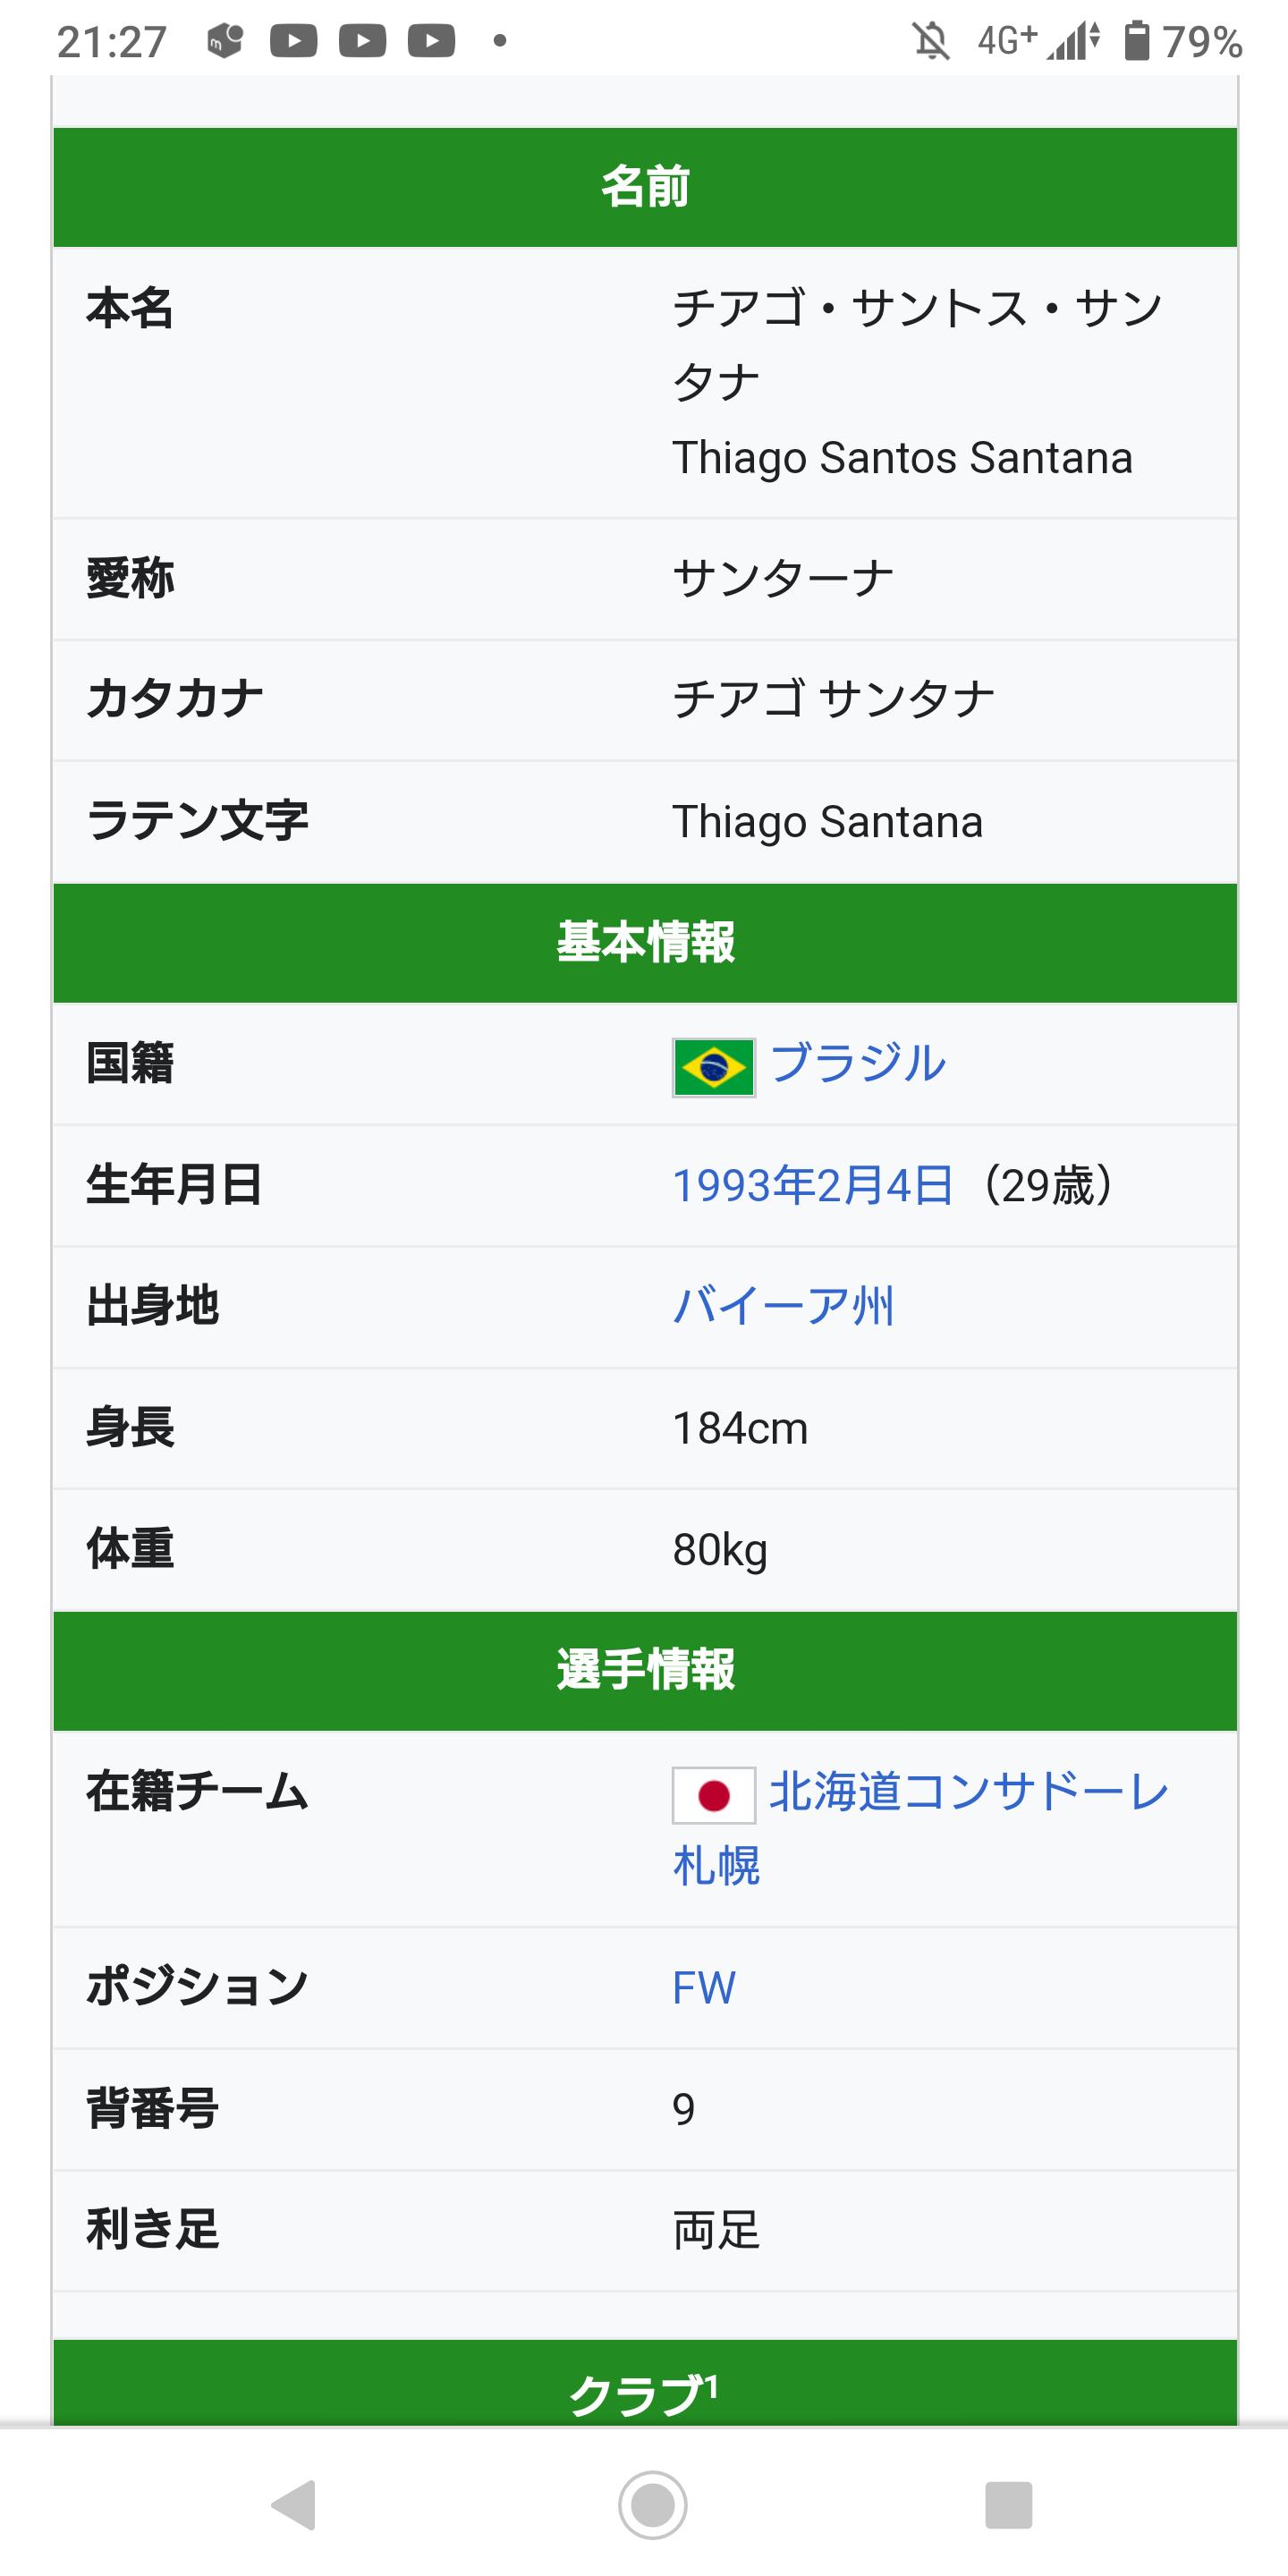Tap the 選手情報 section header

(645, 1670)
